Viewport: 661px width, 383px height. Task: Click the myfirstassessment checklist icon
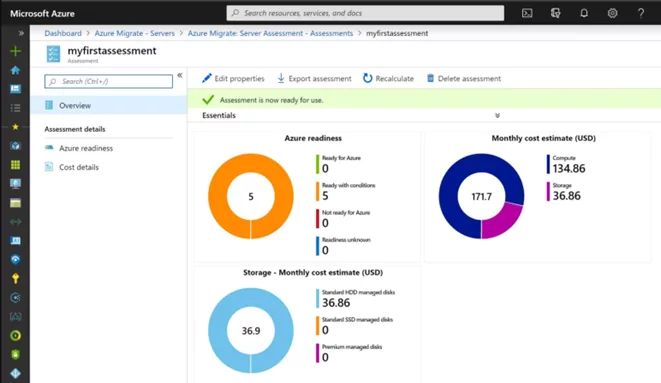point(54,54)
